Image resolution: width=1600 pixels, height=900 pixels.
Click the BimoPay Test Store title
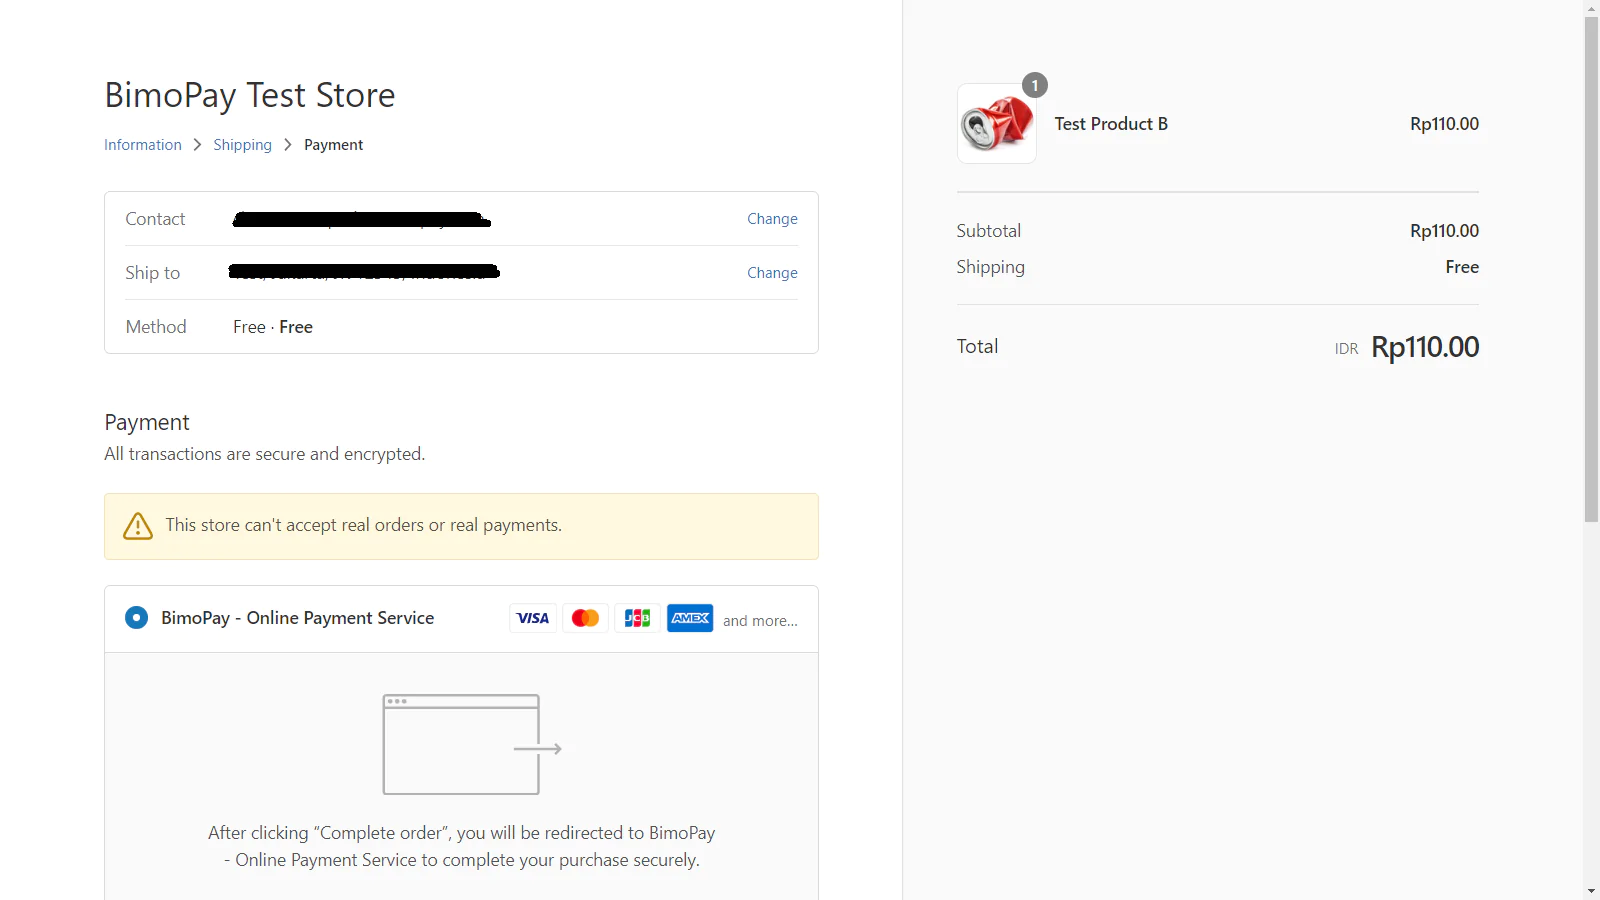tap(250, 95)
